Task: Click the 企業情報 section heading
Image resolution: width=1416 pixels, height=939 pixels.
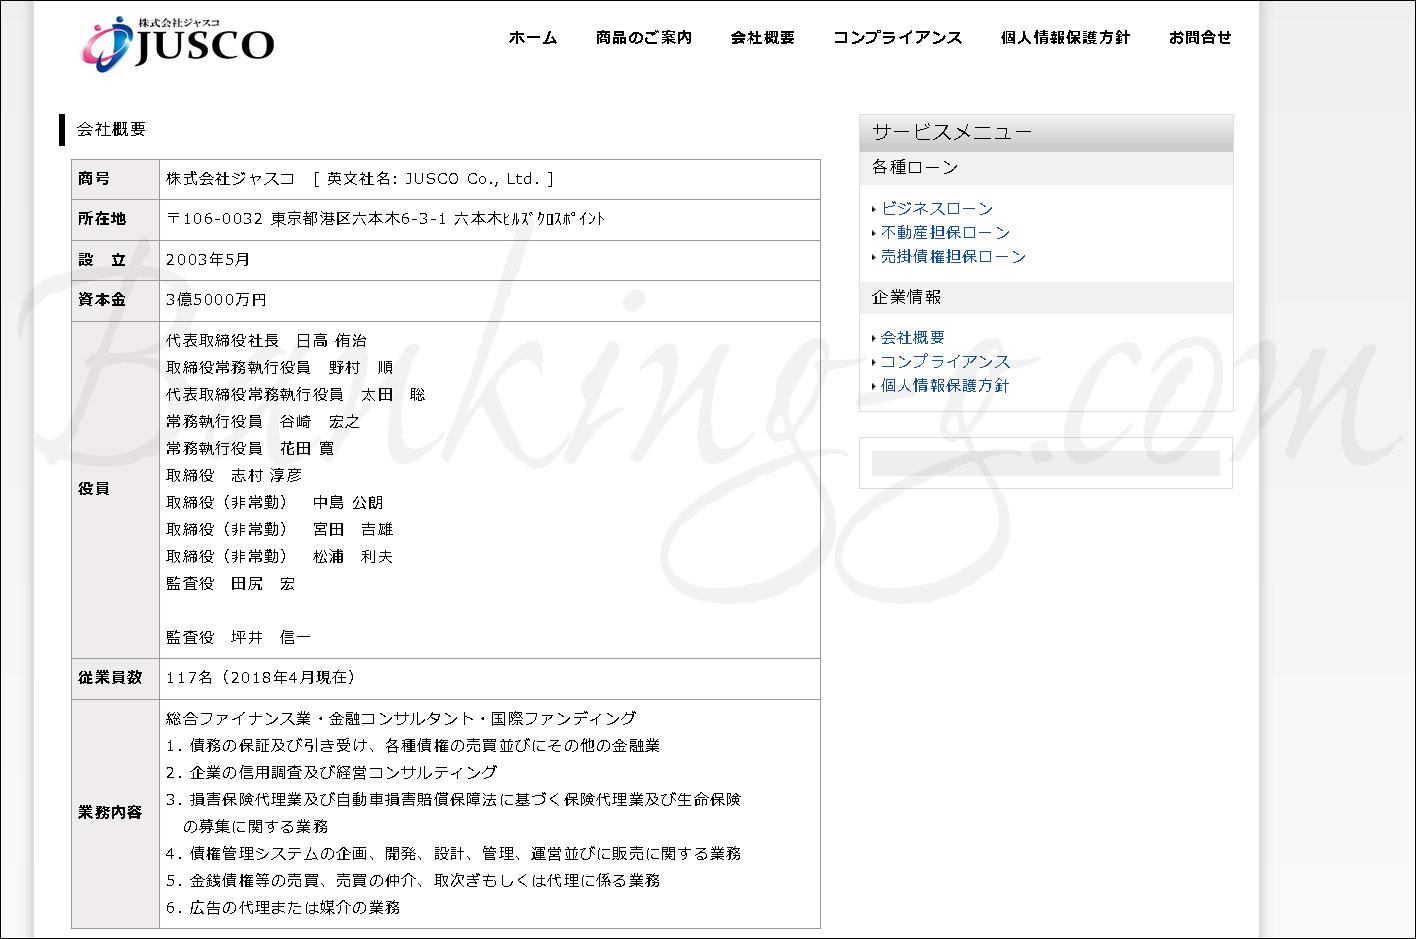Action: [906, 298]
